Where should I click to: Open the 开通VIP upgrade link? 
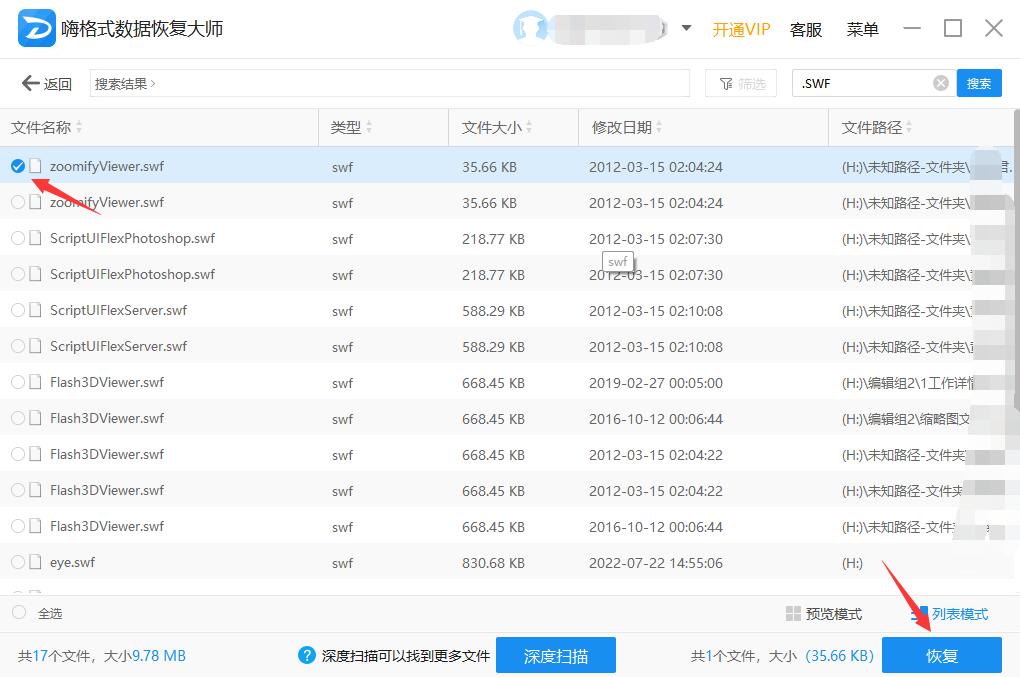point(741,30)
